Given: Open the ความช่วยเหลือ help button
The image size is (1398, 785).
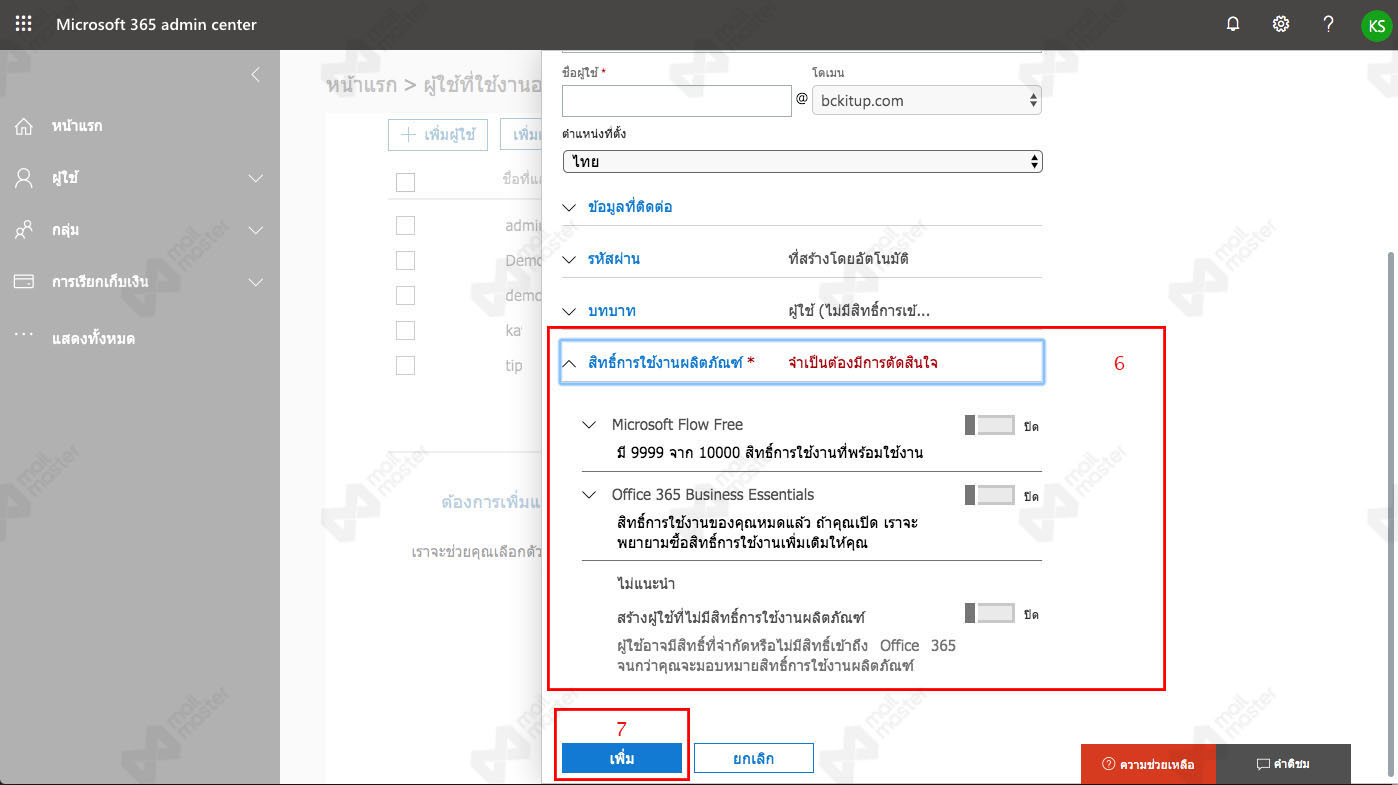Looking at the screenshot, I should click(x=1148, y=764).
